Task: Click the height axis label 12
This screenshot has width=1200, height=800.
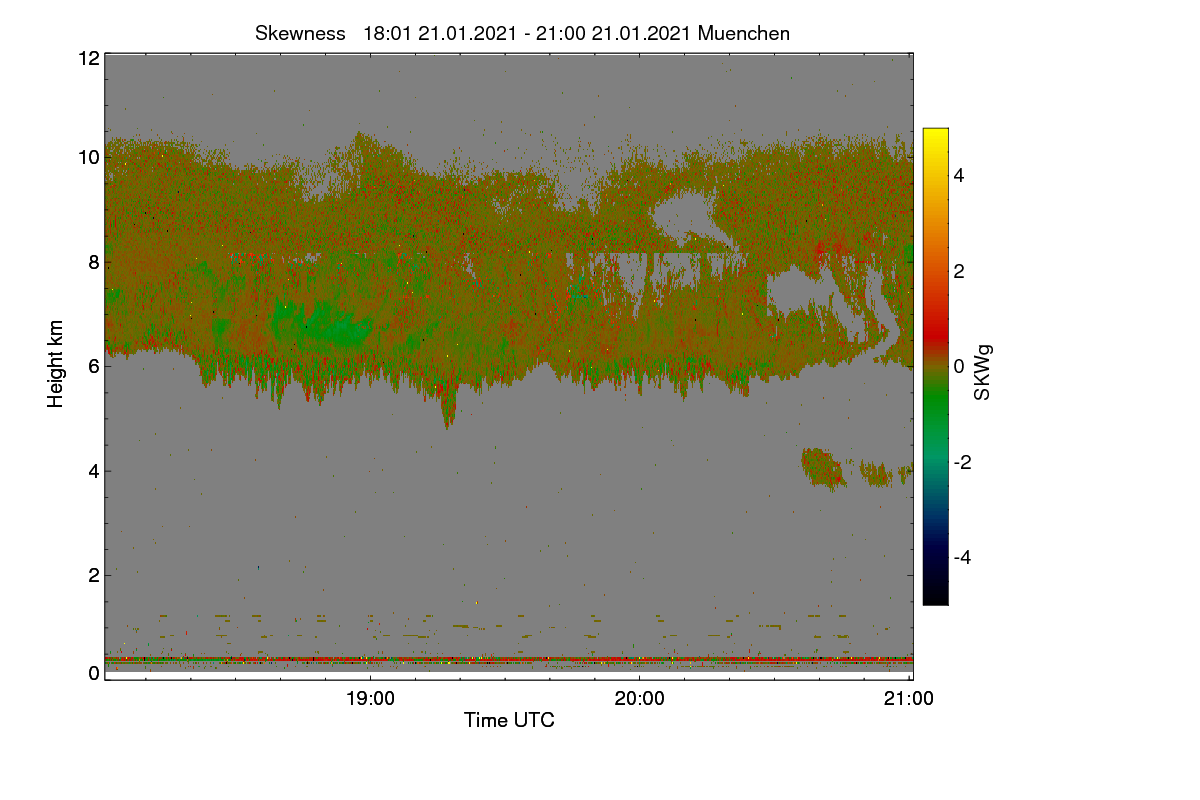Action: [x=87, y=58]
